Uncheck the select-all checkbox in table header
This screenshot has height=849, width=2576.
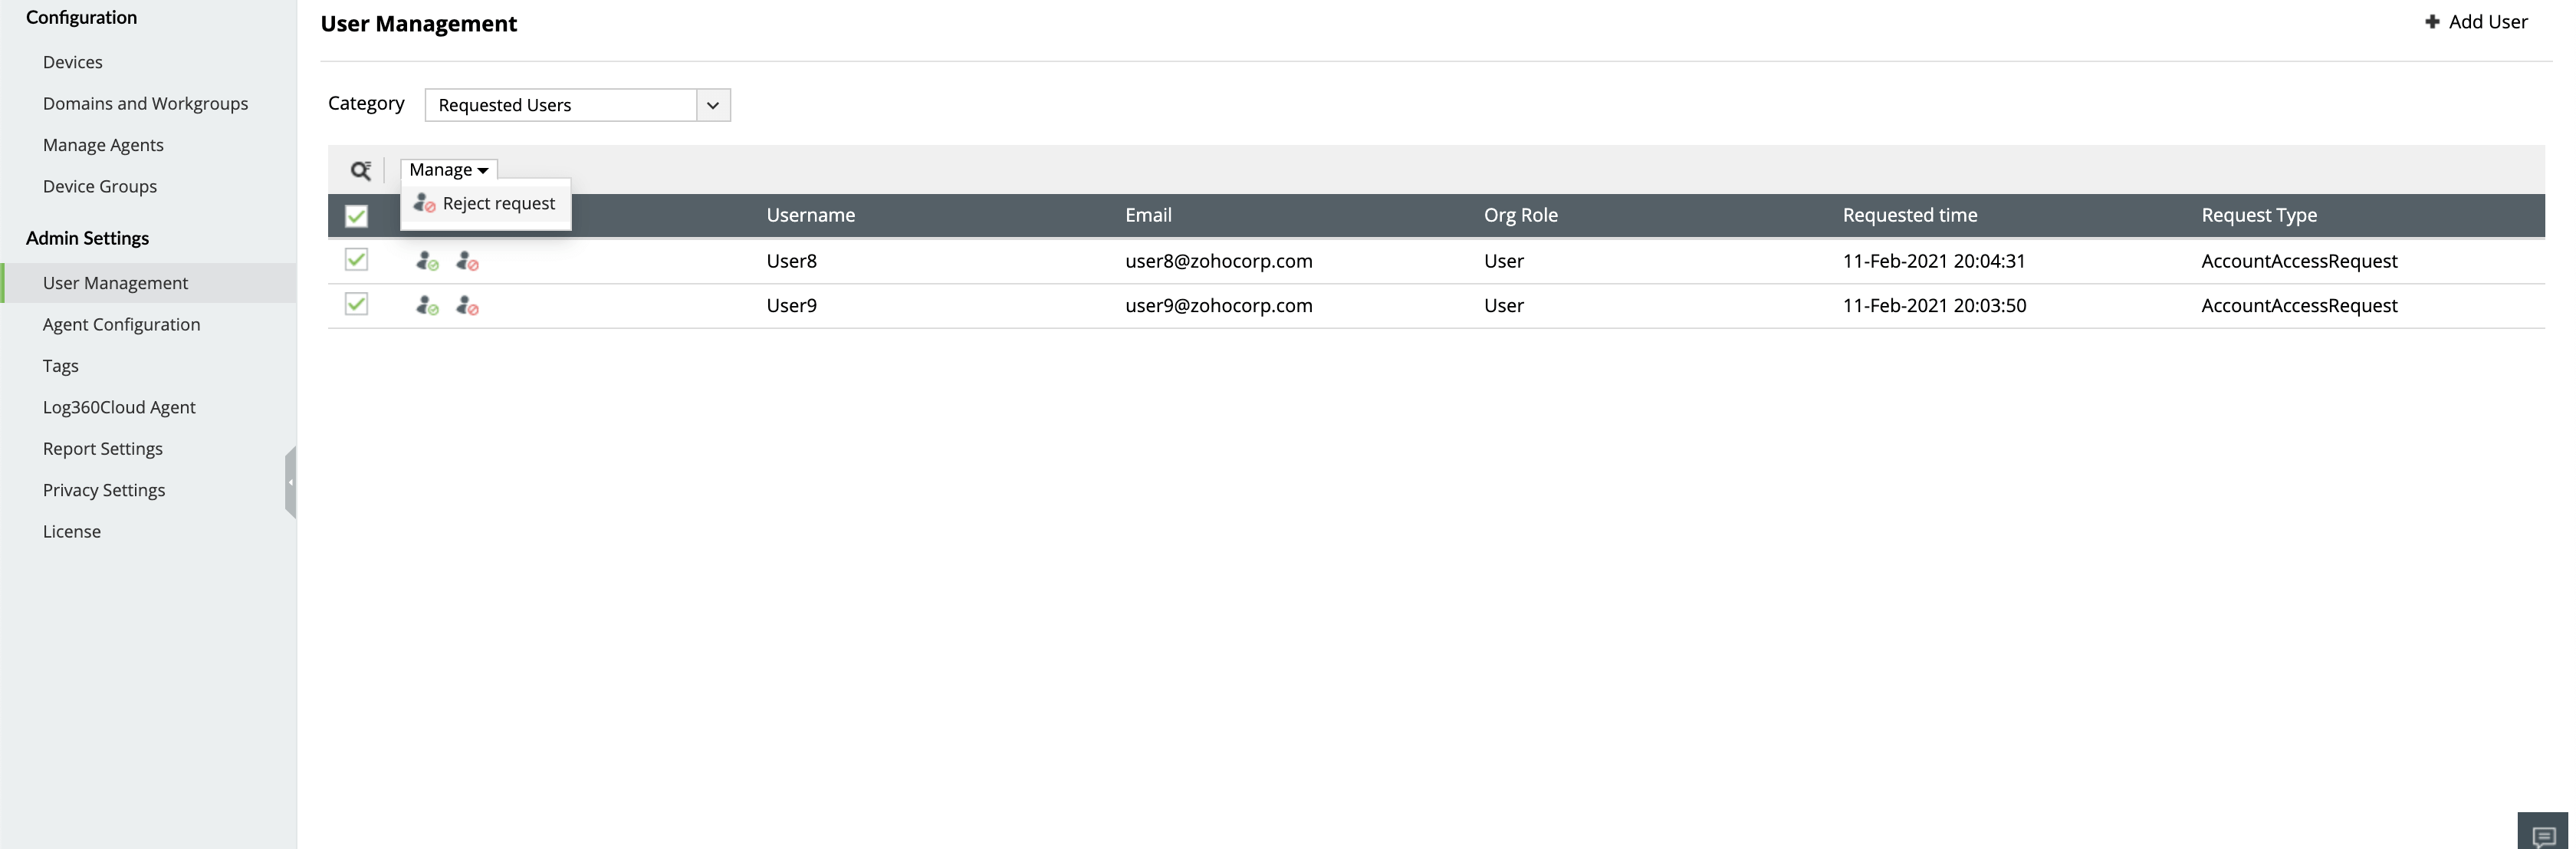(x=357, y=215)
